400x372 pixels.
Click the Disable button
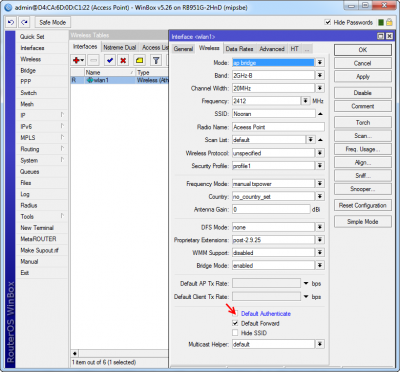click(x=363, y=93)
